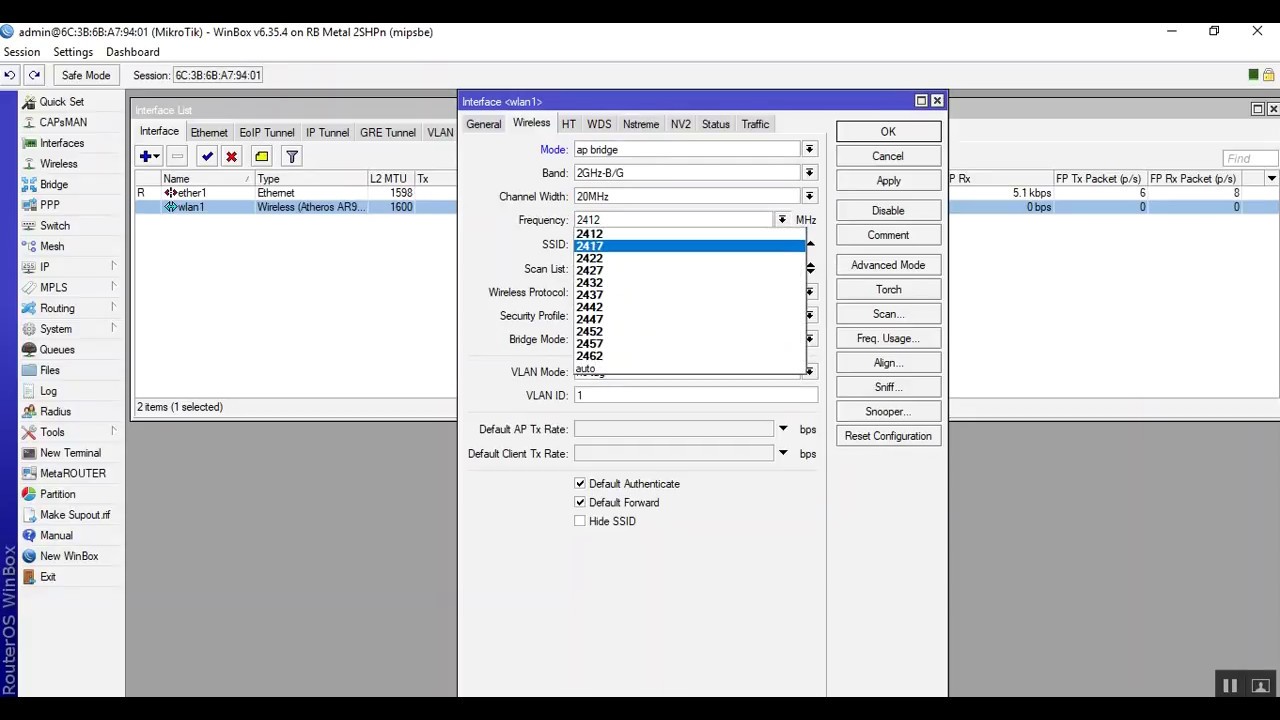Viewport: 1280px width, 720px height.
Task: Select frequency 2462 from list
Action: (x=689, y=356)
